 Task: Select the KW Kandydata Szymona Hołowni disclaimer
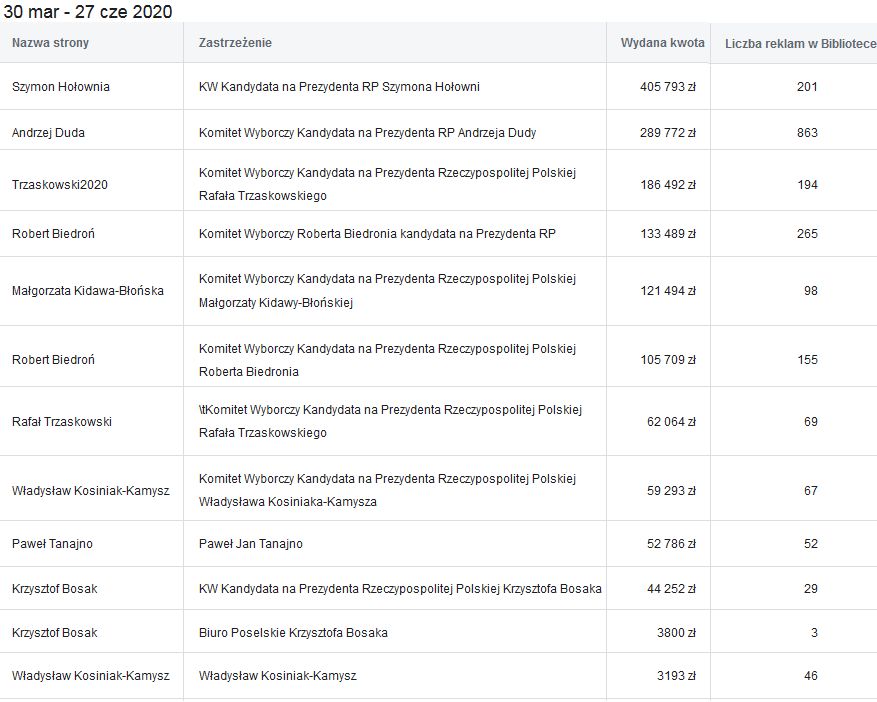(339, 87)
